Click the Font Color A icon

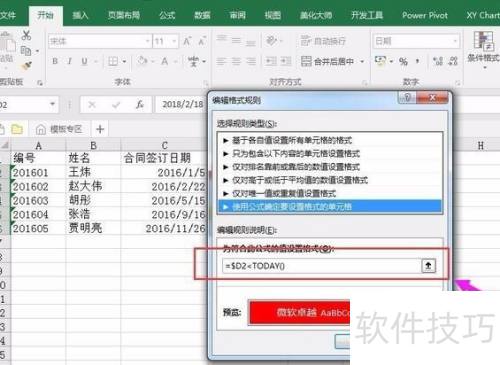[165, 61]
